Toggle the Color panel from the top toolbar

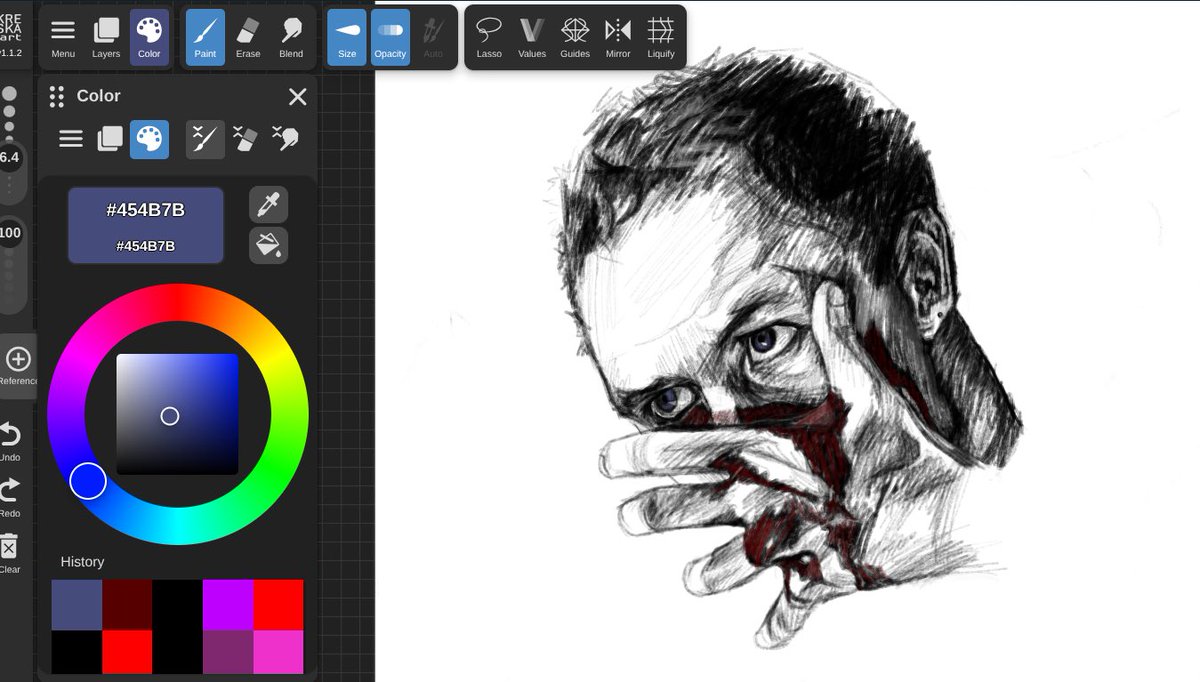[149, 37]
